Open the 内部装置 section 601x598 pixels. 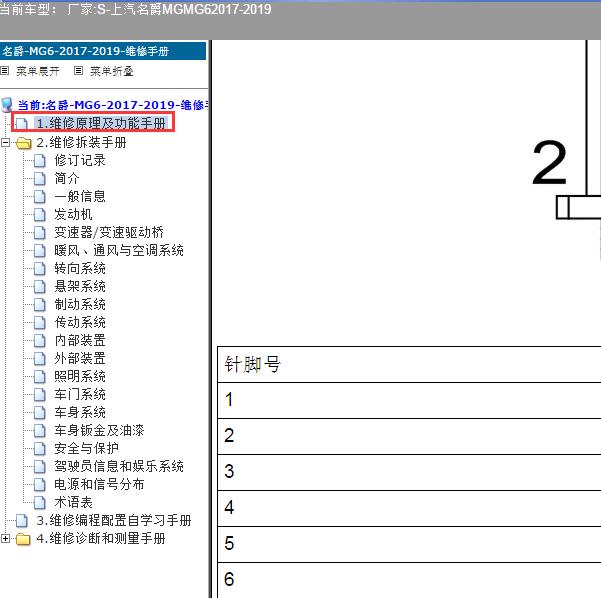tap(80, 340)
